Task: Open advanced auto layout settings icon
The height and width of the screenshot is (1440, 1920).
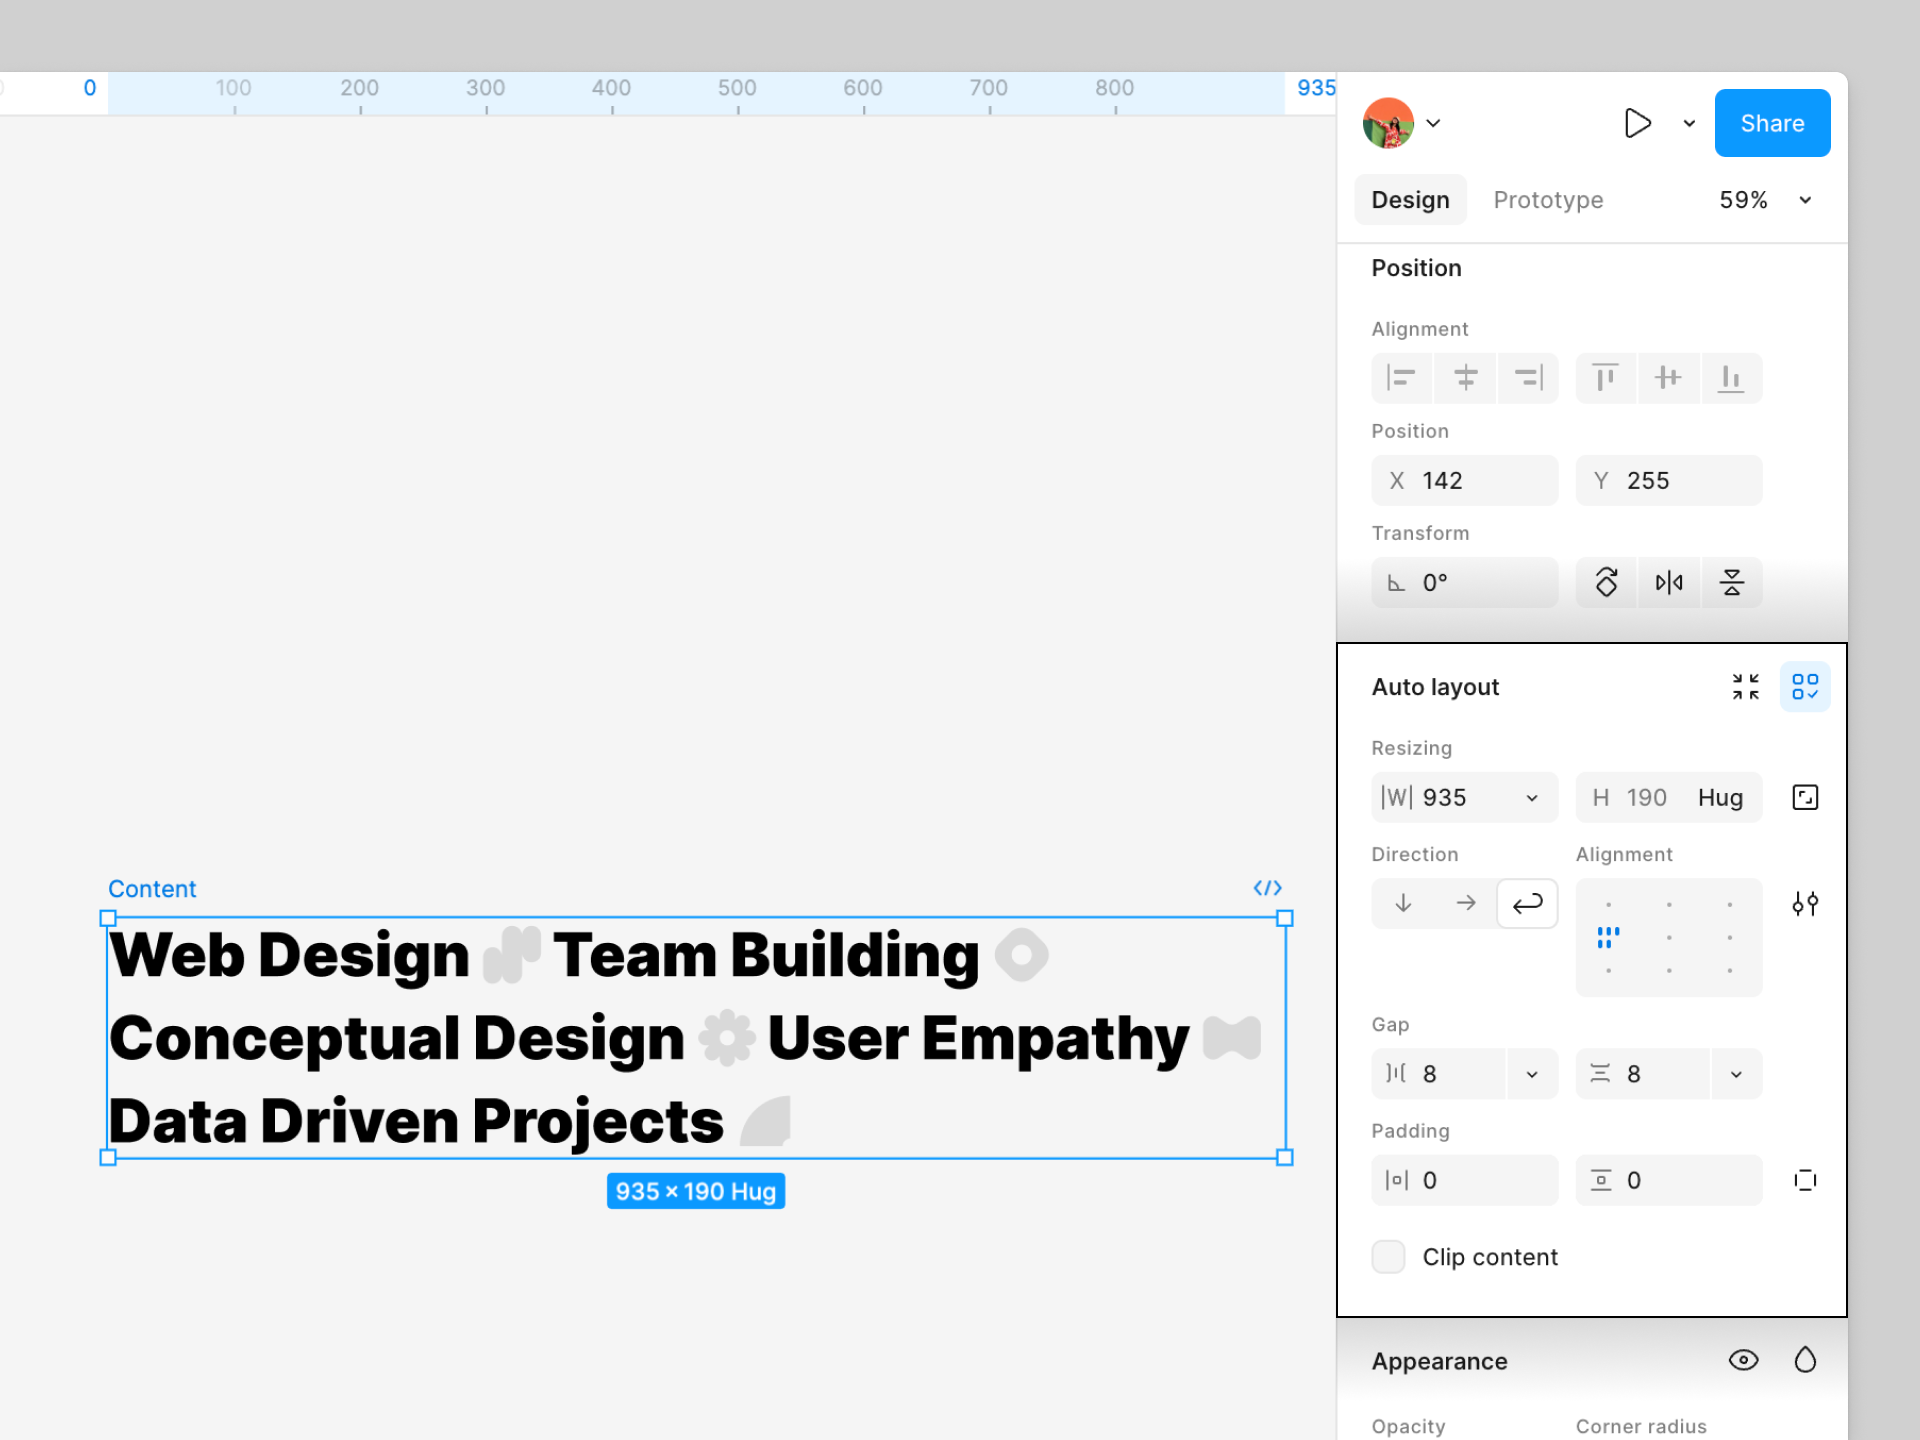Action: coord(1805,904)
